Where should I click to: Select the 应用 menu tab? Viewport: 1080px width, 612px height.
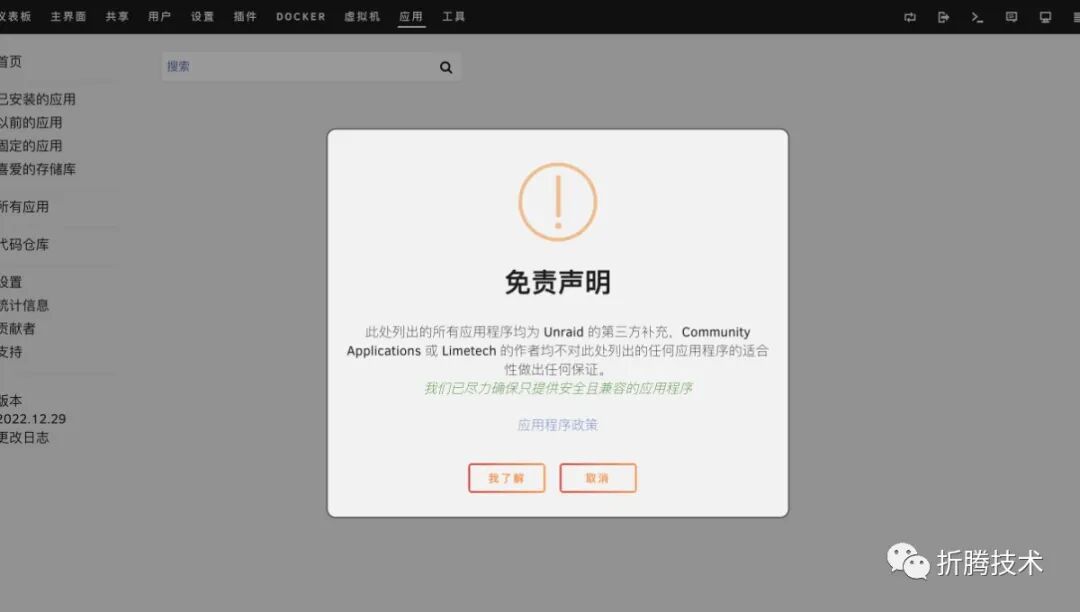[411, 17]
